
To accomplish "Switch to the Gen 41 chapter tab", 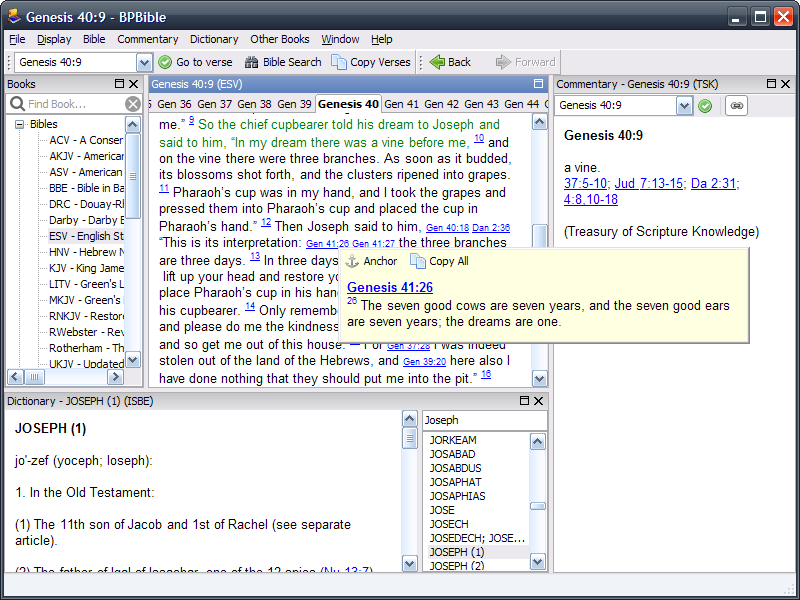I will (x=401, y=104).
